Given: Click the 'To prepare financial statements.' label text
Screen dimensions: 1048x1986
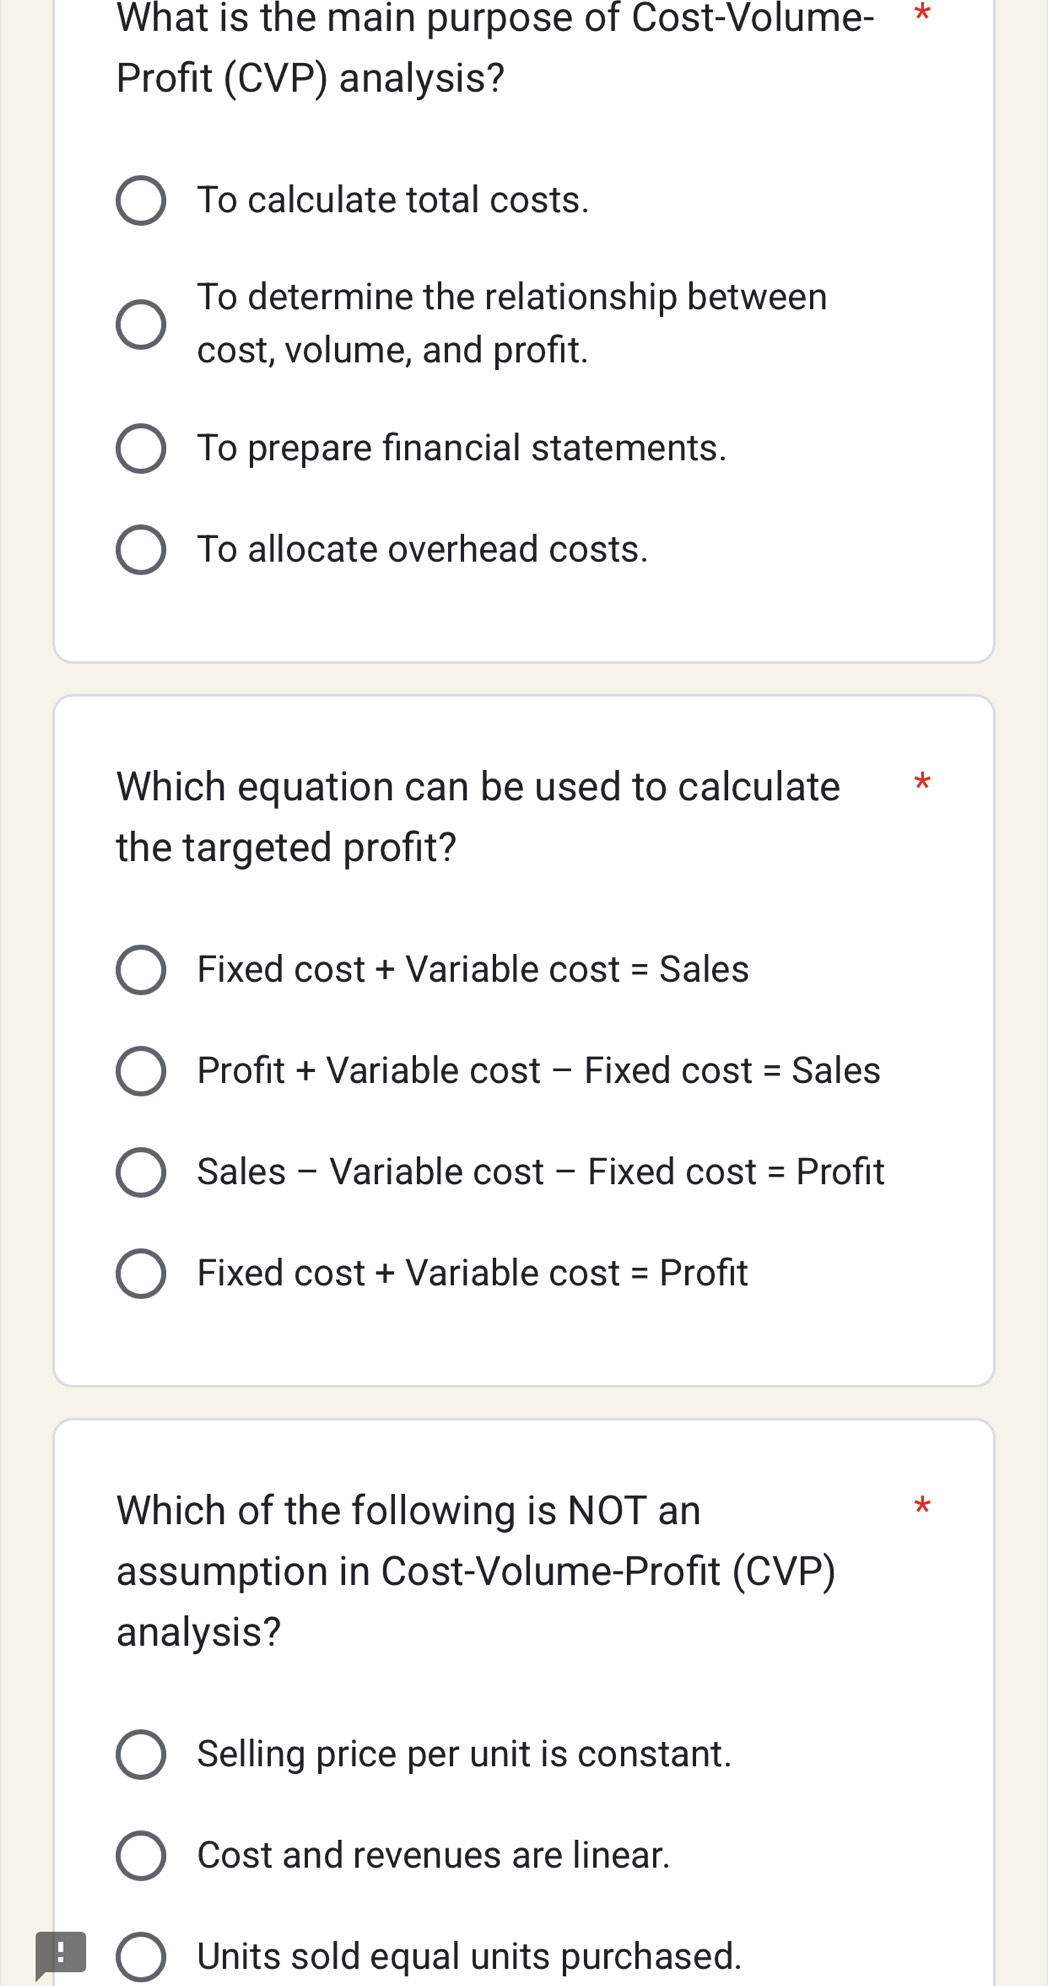Looking at the screenshot, I should point(461,448).
